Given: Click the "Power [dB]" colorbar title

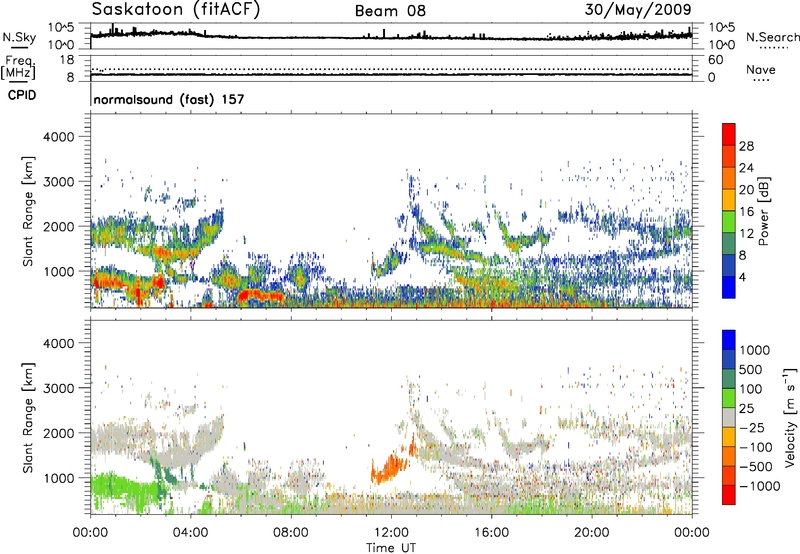Looking at the screenshot, I should (x=763, y=211).
